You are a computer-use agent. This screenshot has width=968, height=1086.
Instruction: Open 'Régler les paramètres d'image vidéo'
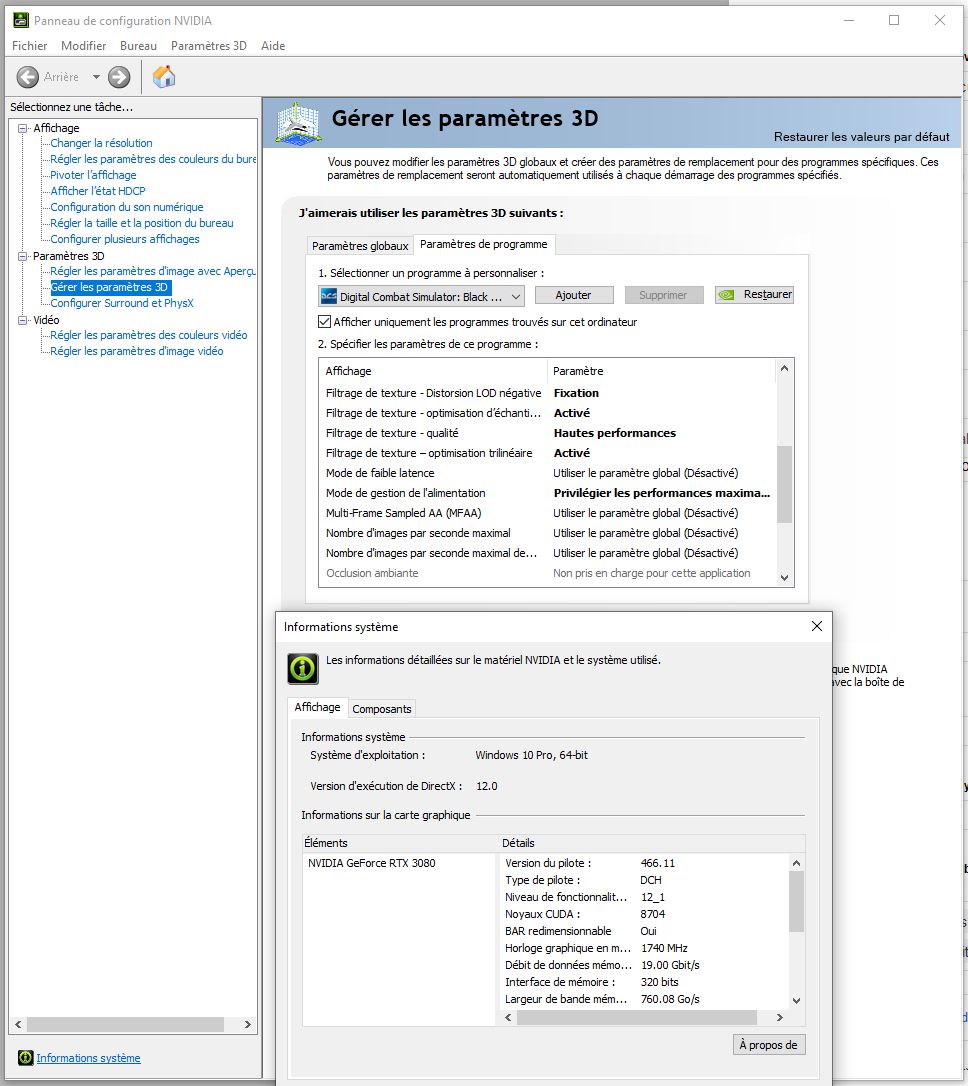pyautogui.click(x=136, y=351)
